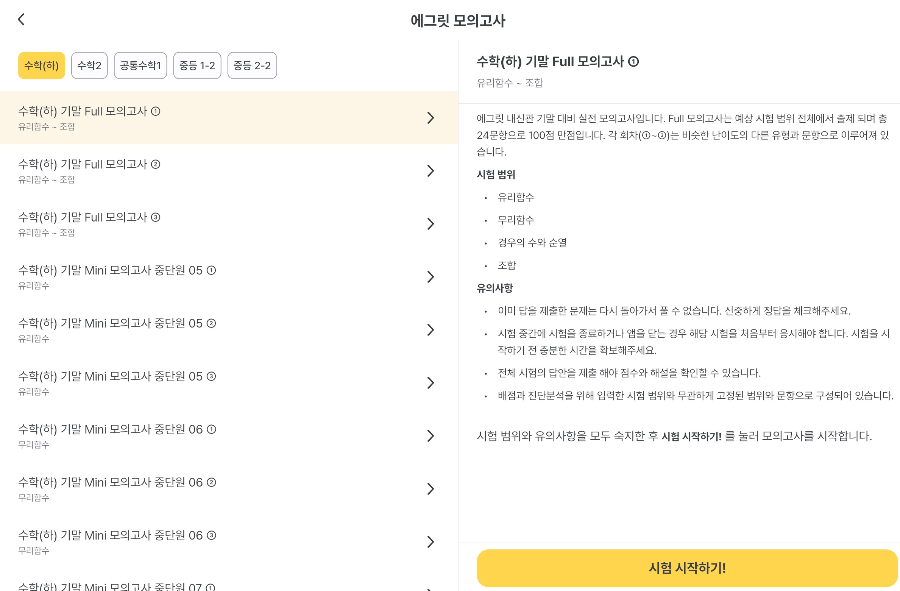Toggle the 수학(하) filter chip
Image resolution: width=900 pixels, height=591 pixels.
click(x=41, y=65)
